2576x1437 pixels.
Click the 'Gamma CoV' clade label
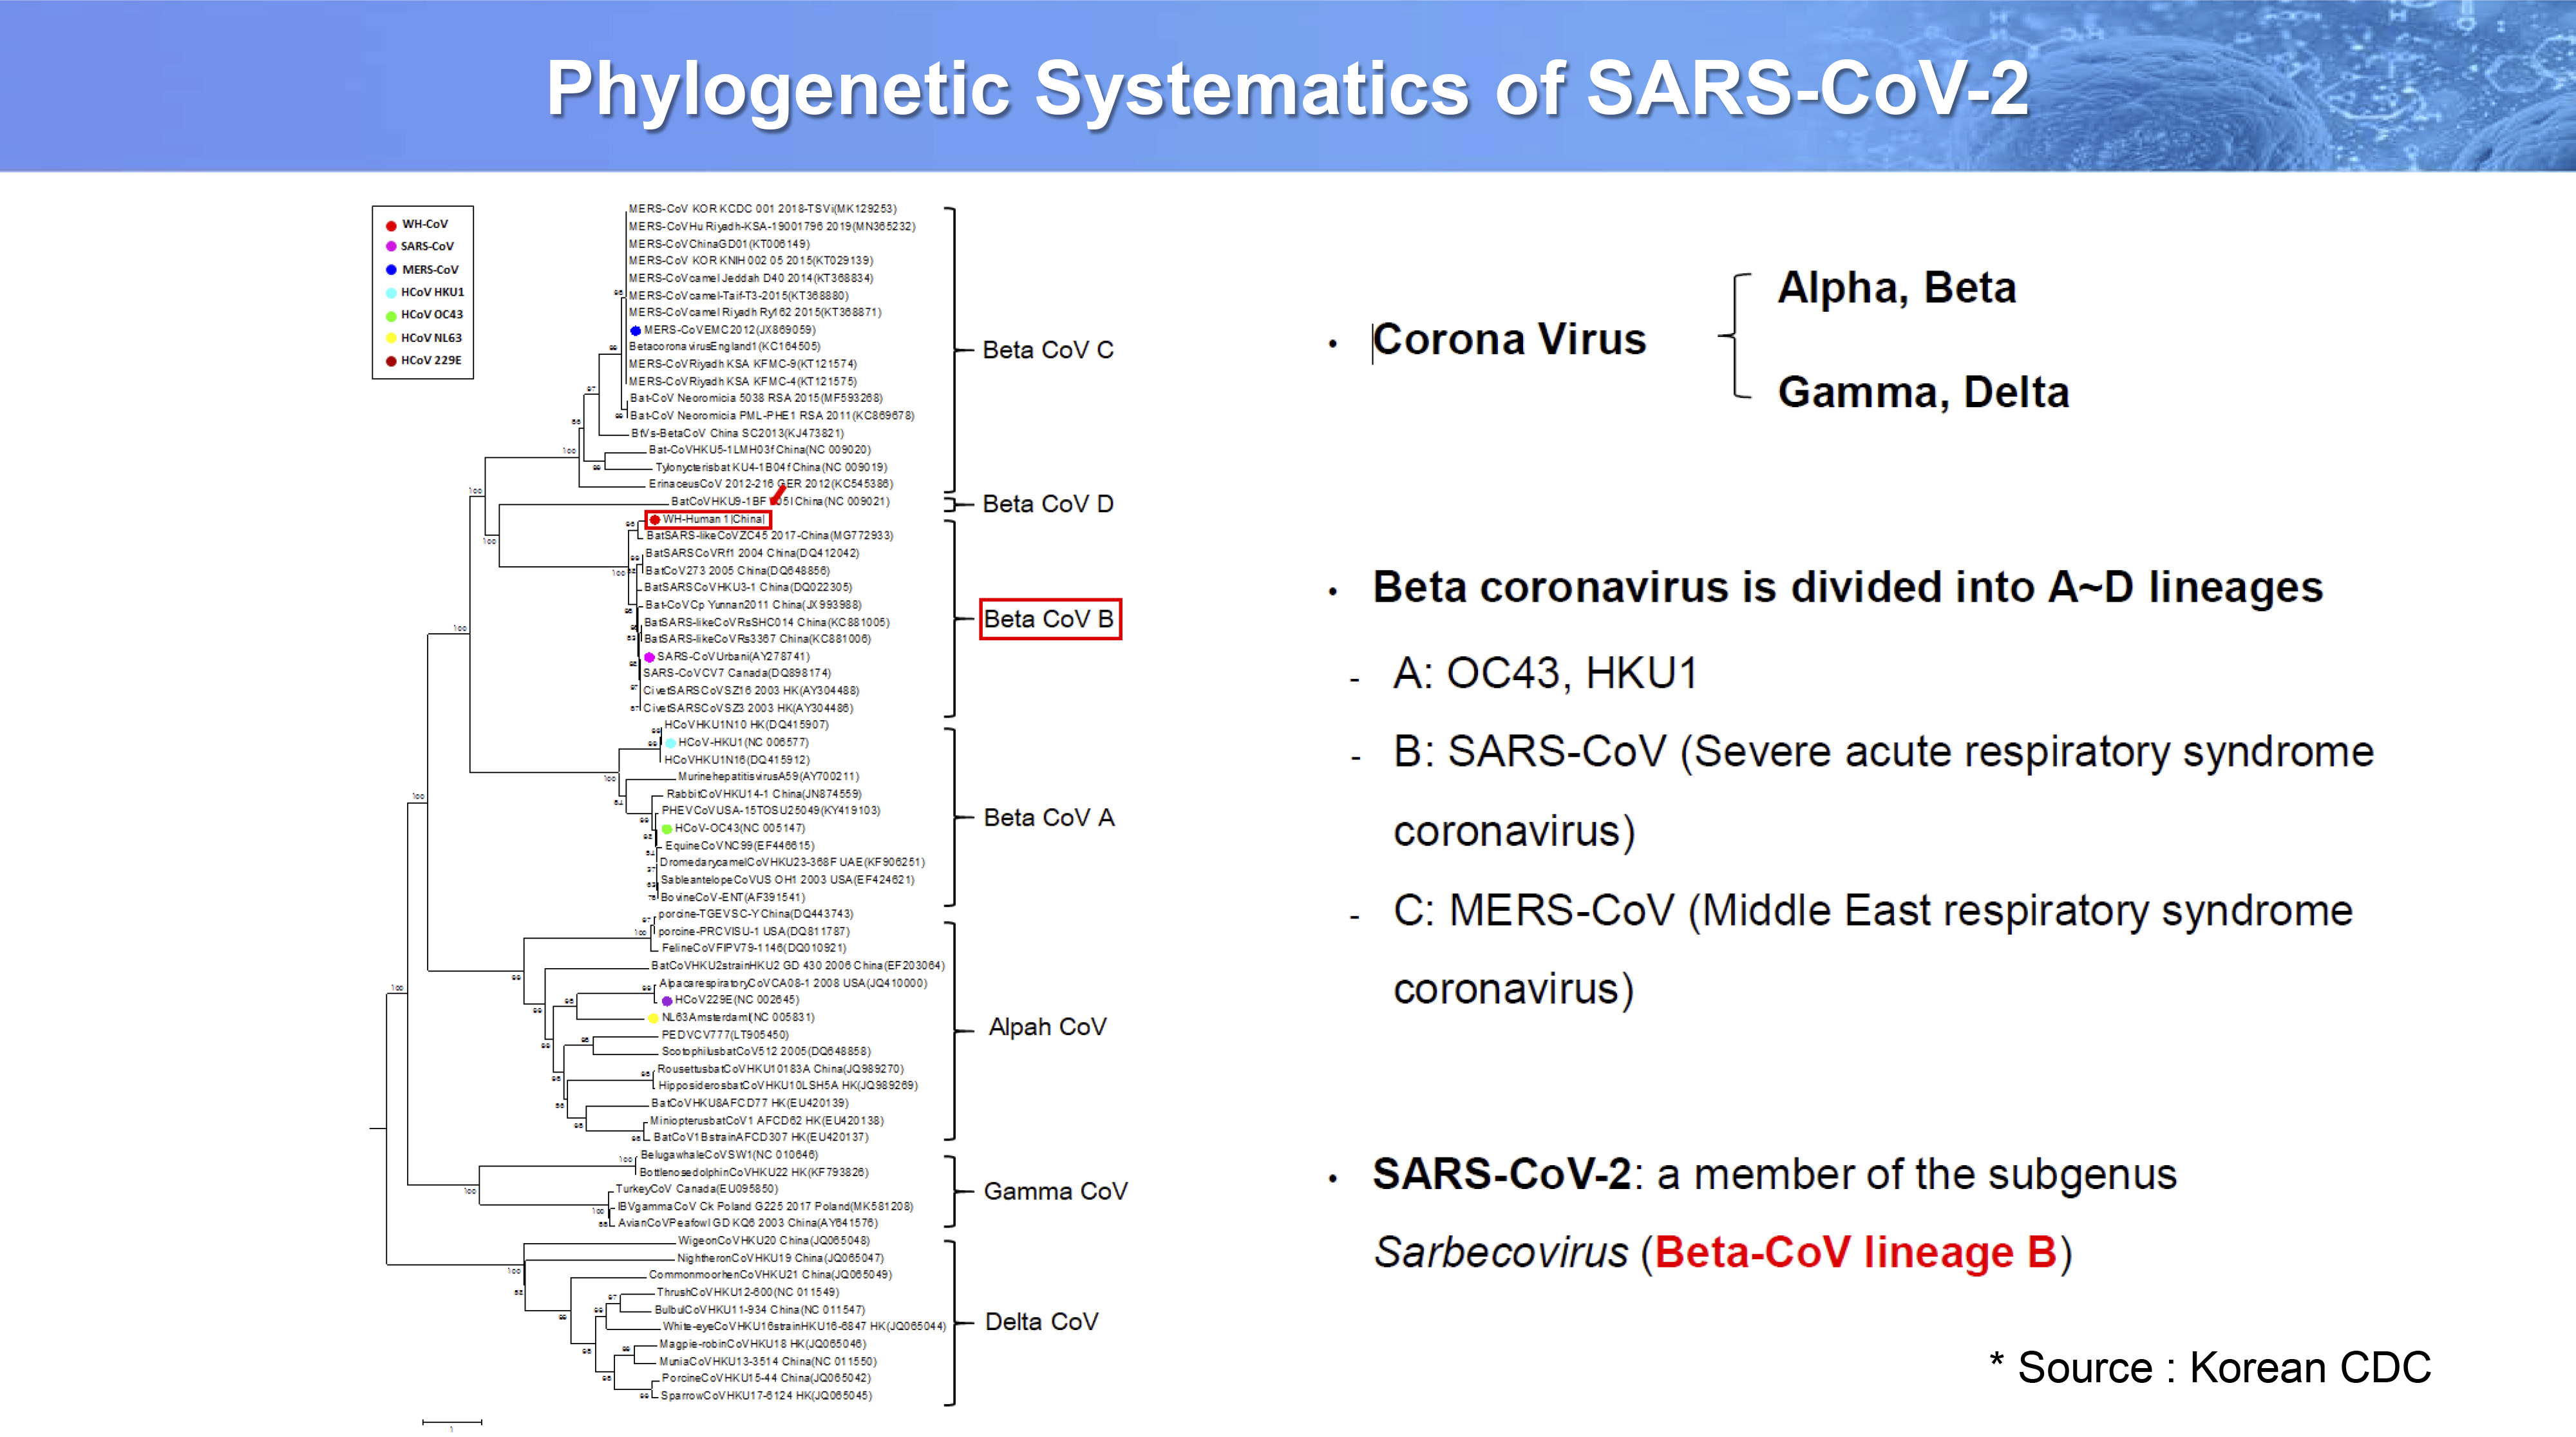1055,1191
